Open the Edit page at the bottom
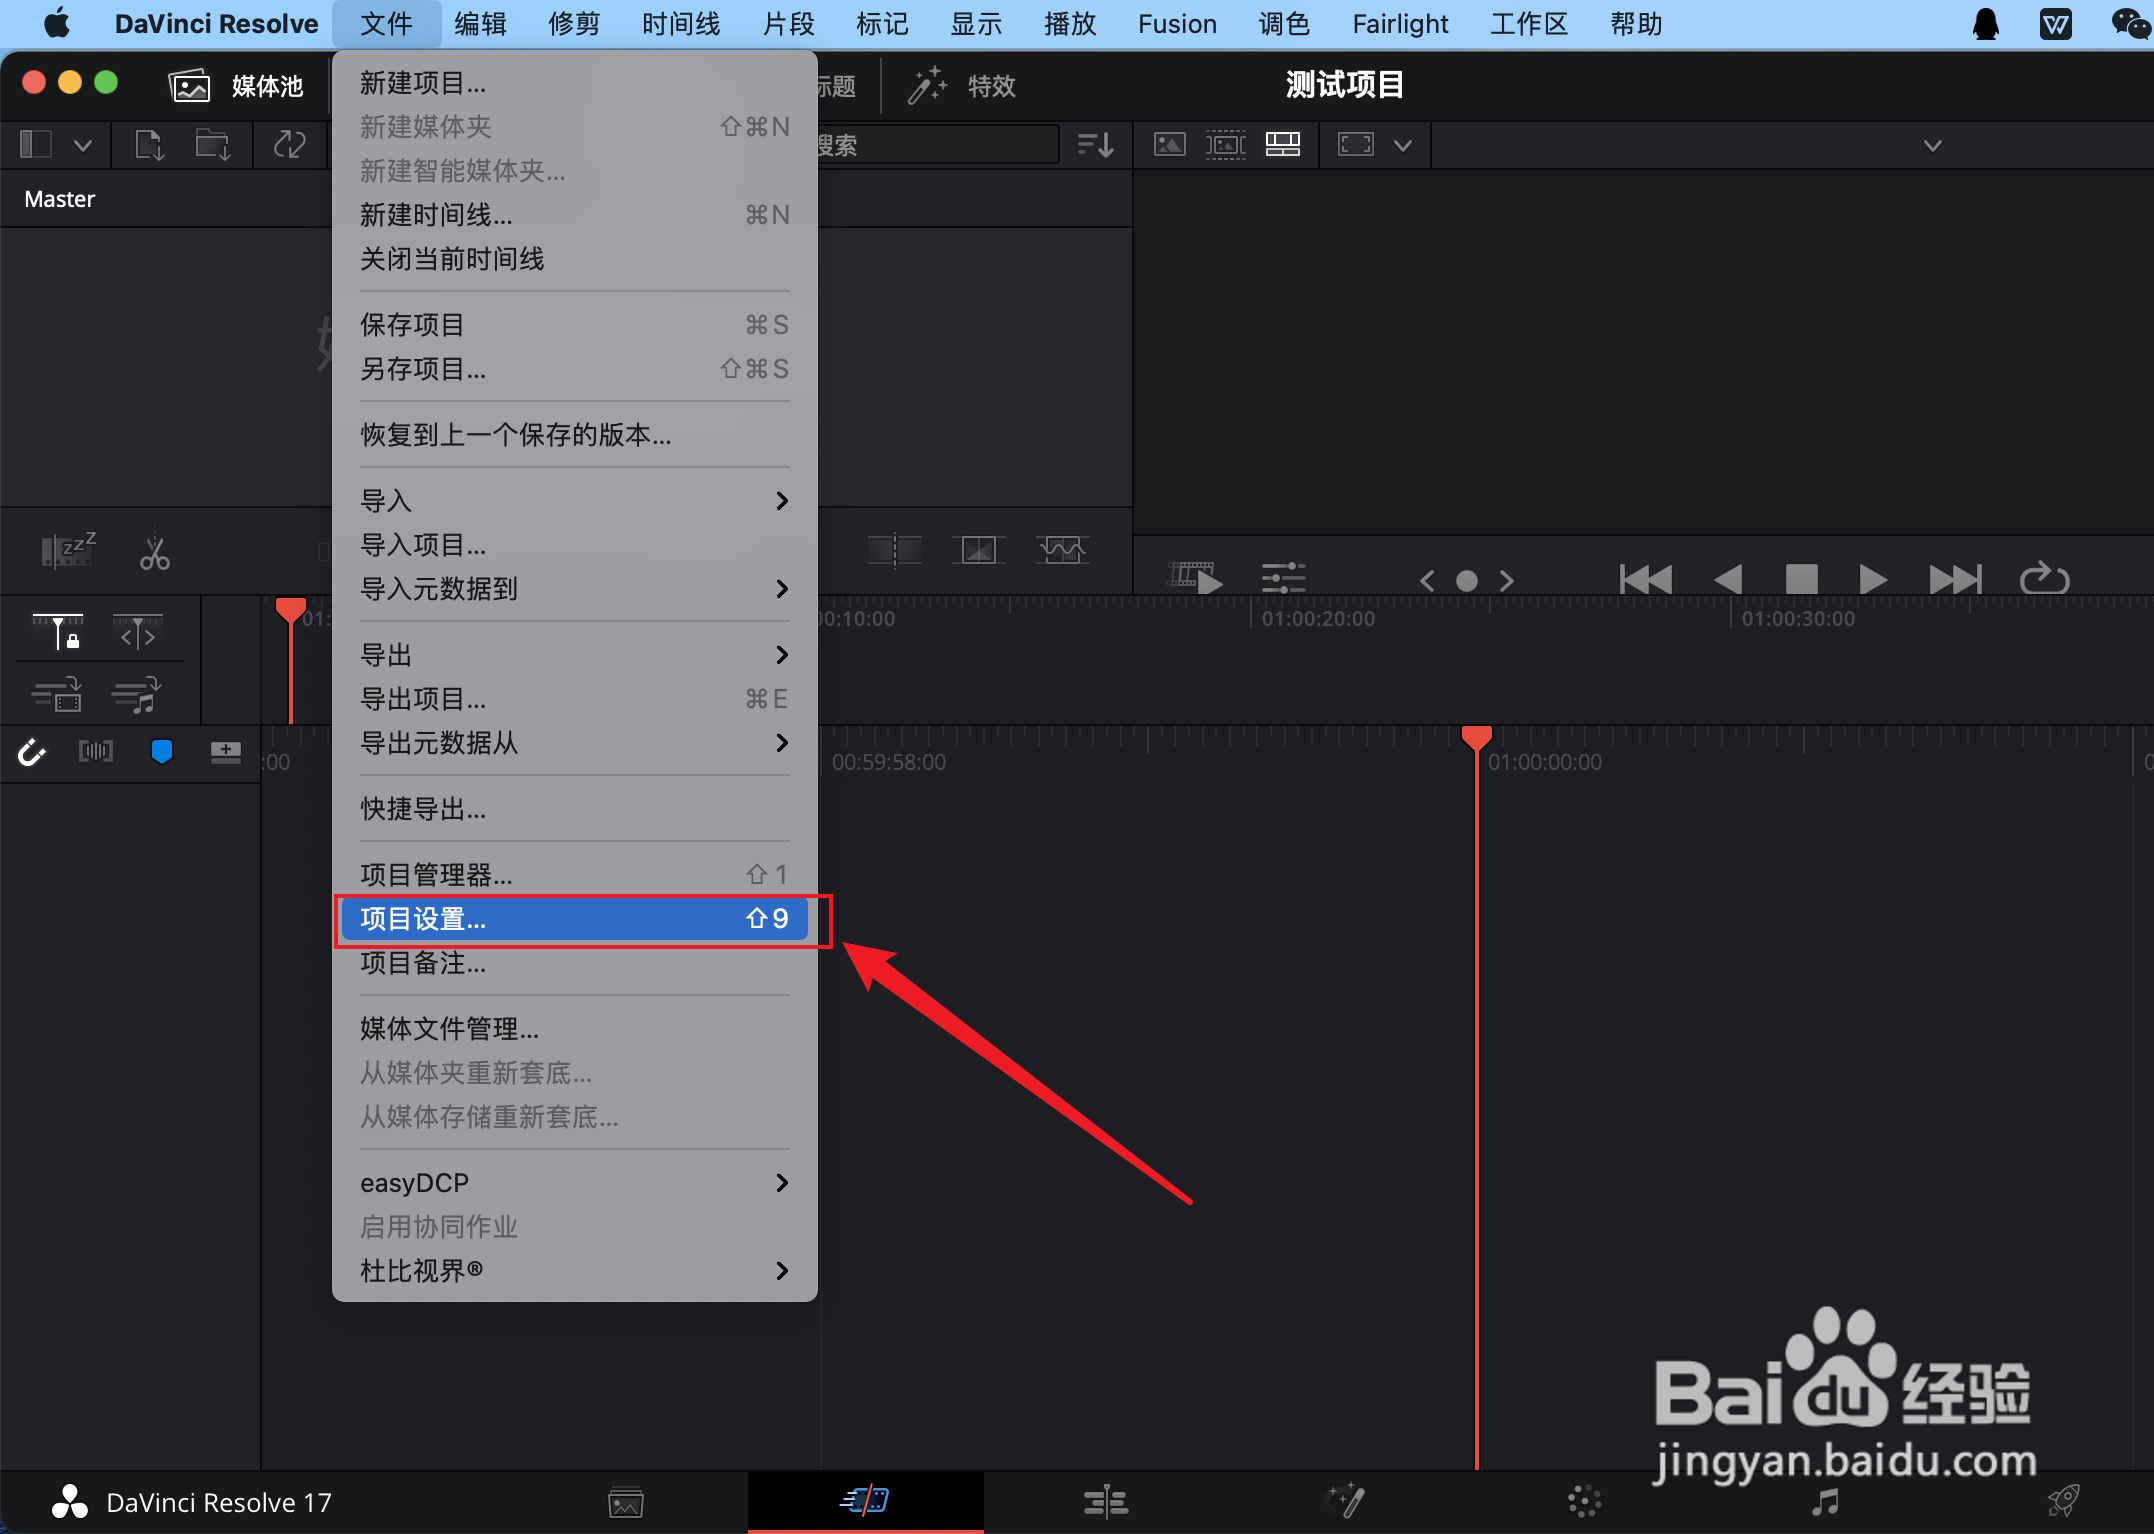The width and height of the screenshot is (2154, 1534). tap(1106, 1502)
